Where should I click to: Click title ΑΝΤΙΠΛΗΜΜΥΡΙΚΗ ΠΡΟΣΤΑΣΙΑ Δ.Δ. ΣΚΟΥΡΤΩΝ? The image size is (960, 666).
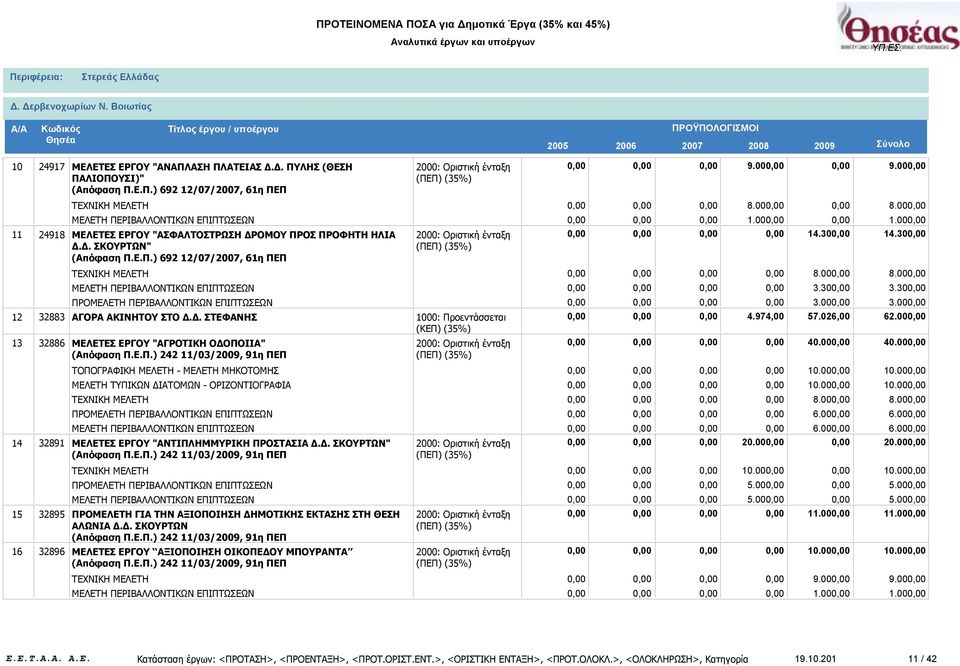pos(231,444)
